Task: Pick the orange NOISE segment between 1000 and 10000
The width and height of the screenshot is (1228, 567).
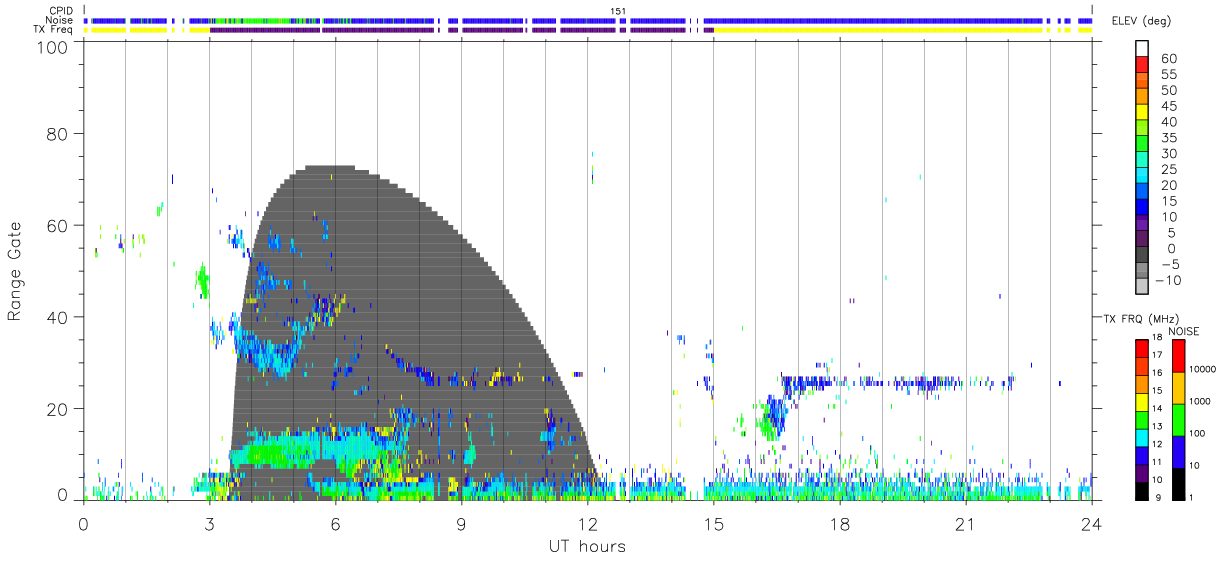Action: [x=1178, y=387]
